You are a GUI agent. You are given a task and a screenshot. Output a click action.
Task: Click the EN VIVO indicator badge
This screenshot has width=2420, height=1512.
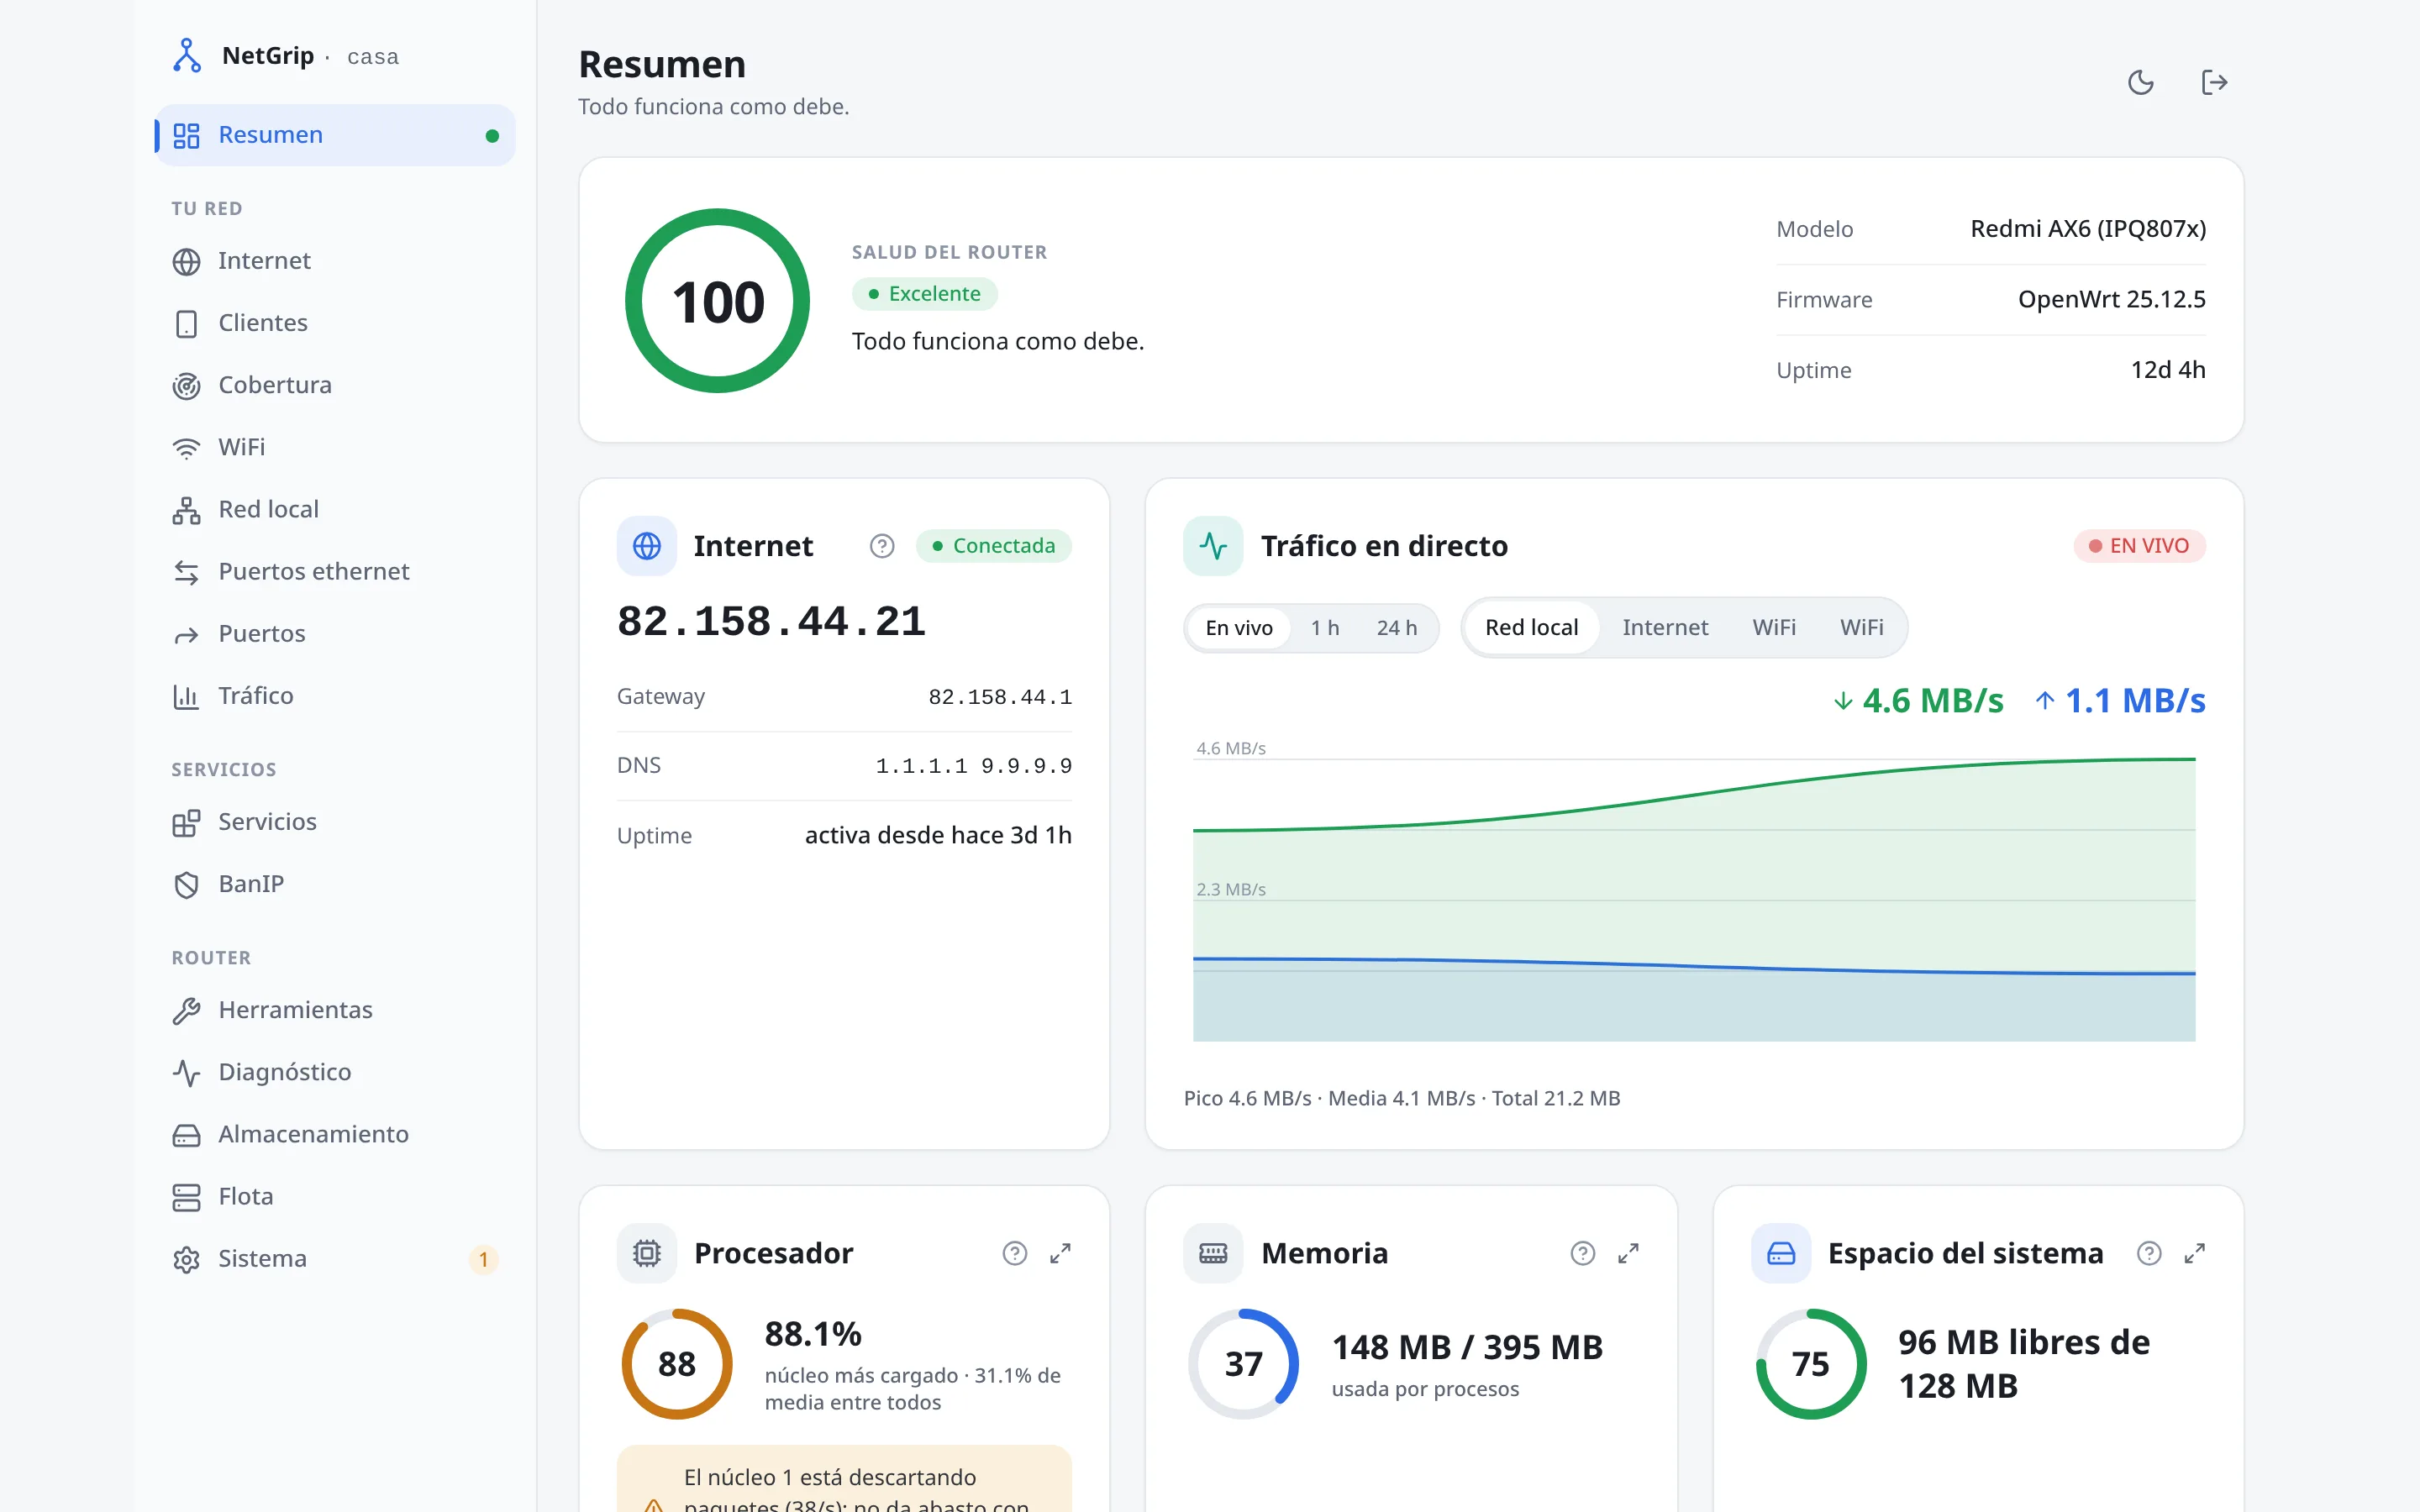(x=2139, y=546)
